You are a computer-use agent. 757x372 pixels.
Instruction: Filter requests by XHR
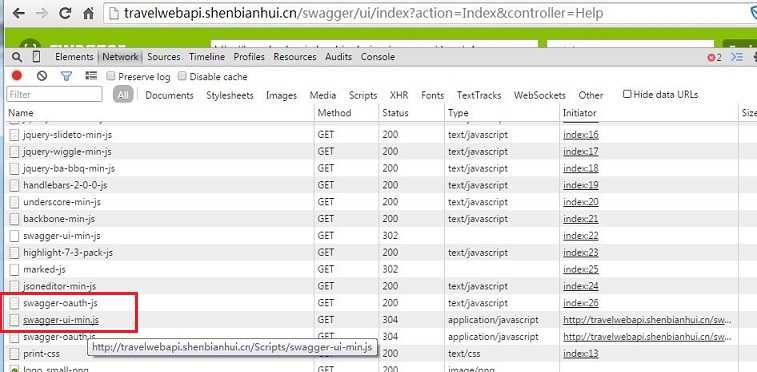tap(399, 96)
